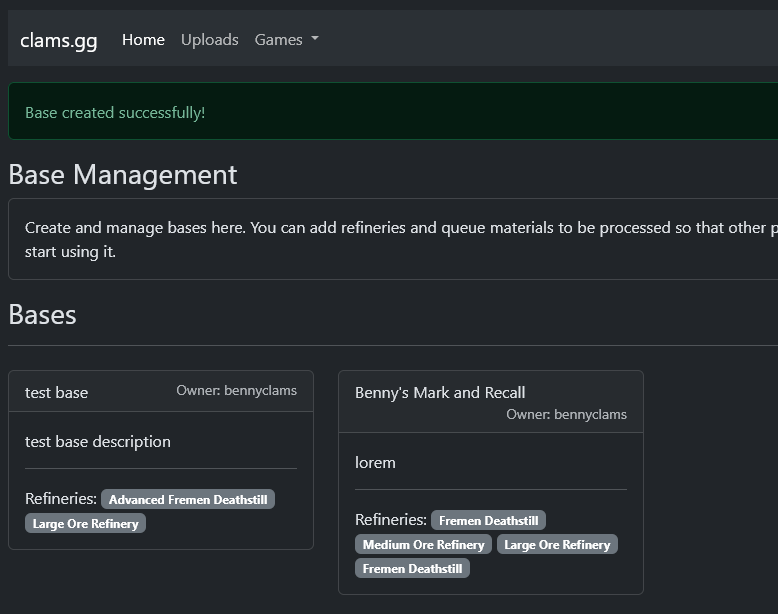Go to the Home nav item
Viewport: 778px width, 614px height.
click(x=143, y=40)
